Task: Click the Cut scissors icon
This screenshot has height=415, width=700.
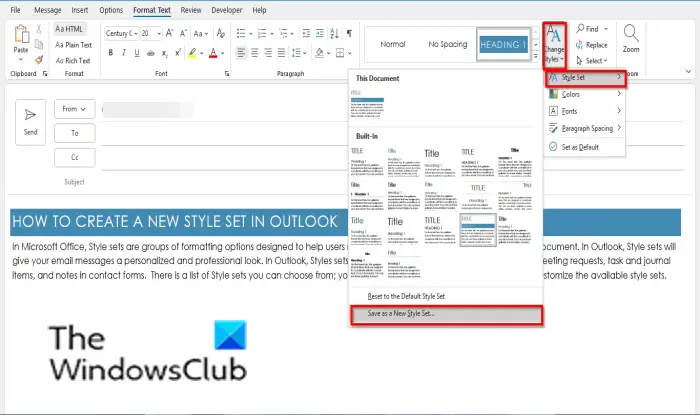Action: [39, 29]
